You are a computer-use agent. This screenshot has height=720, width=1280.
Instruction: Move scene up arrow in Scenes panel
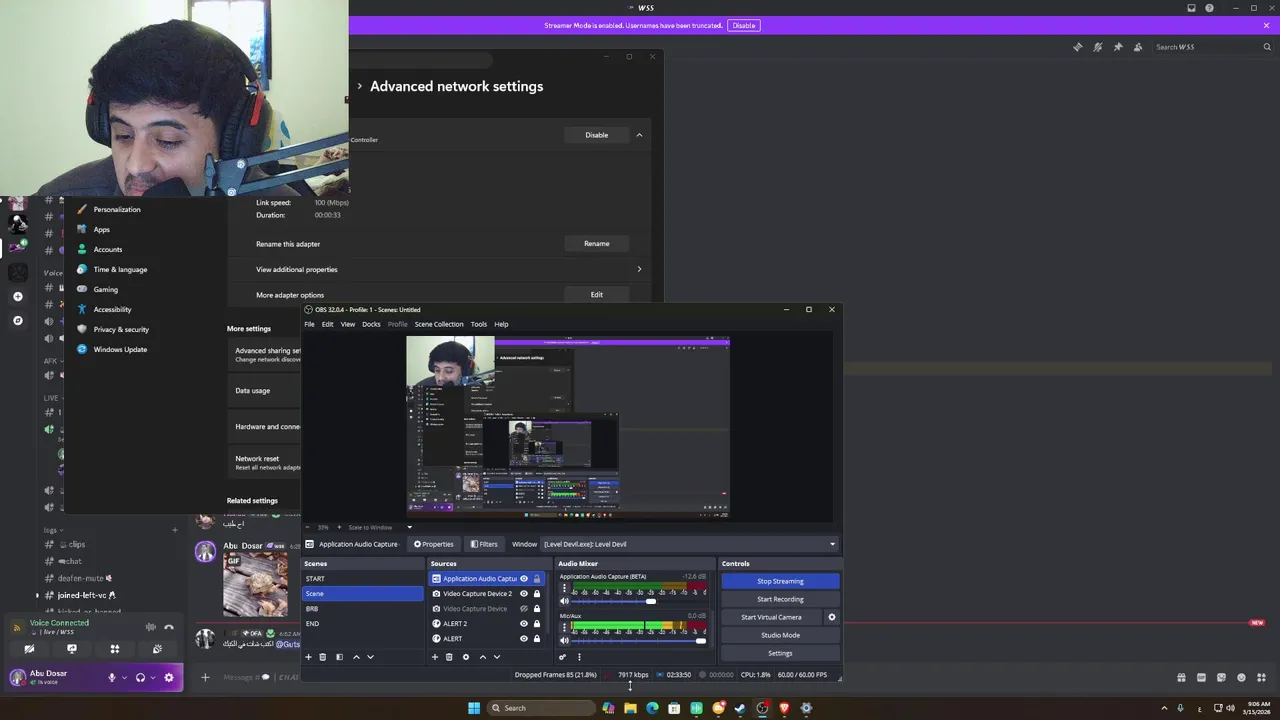pos(356,657)
